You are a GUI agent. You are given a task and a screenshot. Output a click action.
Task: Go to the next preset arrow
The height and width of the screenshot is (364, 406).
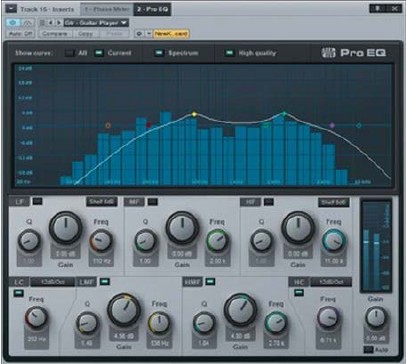point(59,23)
